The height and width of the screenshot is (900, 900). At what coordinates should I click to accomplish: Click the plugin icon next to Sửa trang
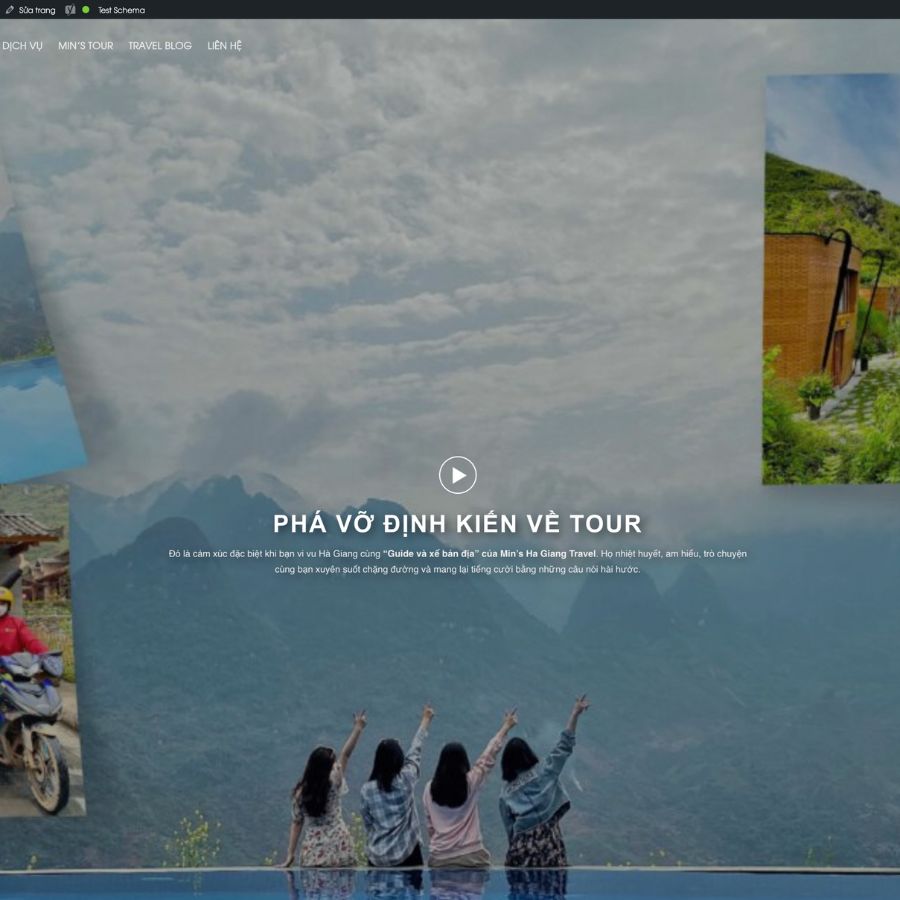point(70,9)
